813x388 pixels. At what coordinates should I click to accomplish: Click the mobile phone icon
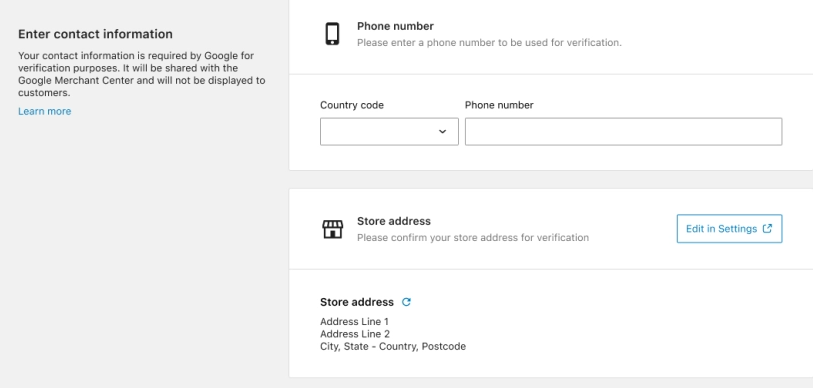click(332, 34)
